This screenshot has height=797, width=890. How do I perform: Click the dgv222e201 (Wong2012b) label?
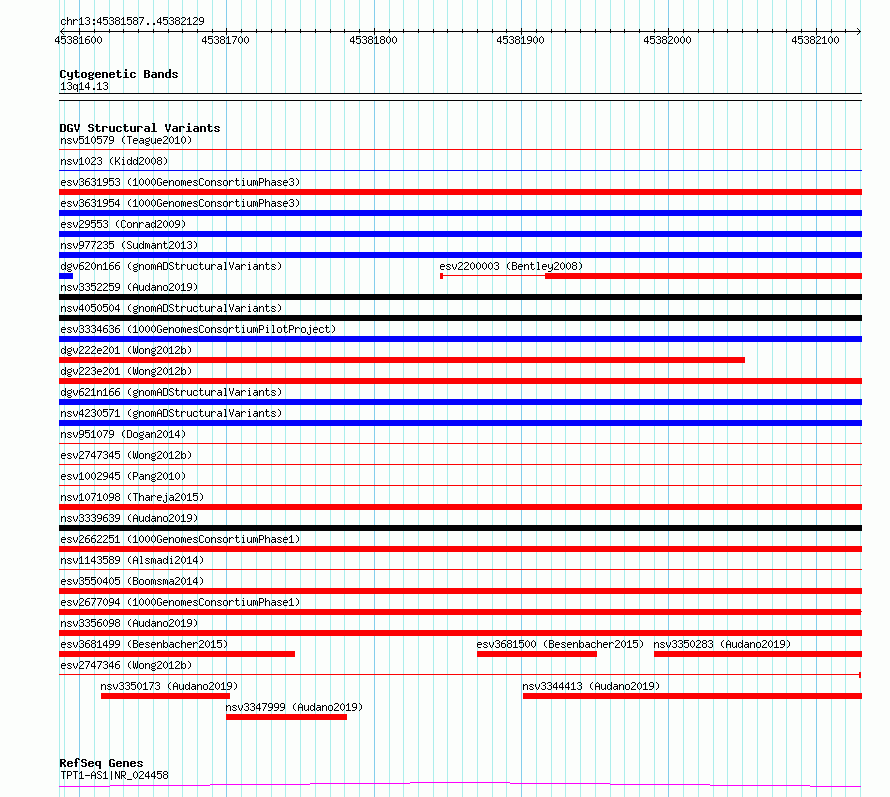click(x=126, y=350)
